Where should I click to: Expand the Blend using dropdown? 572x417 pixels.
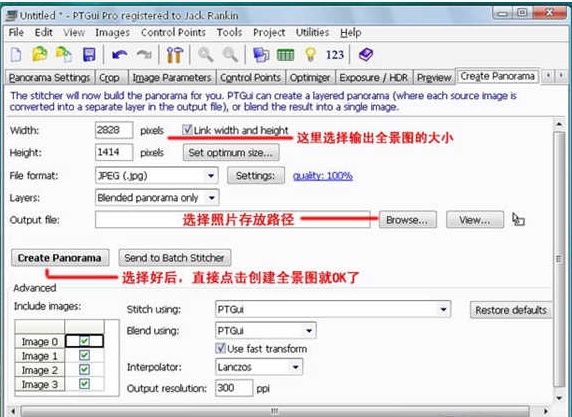[266, 331]
